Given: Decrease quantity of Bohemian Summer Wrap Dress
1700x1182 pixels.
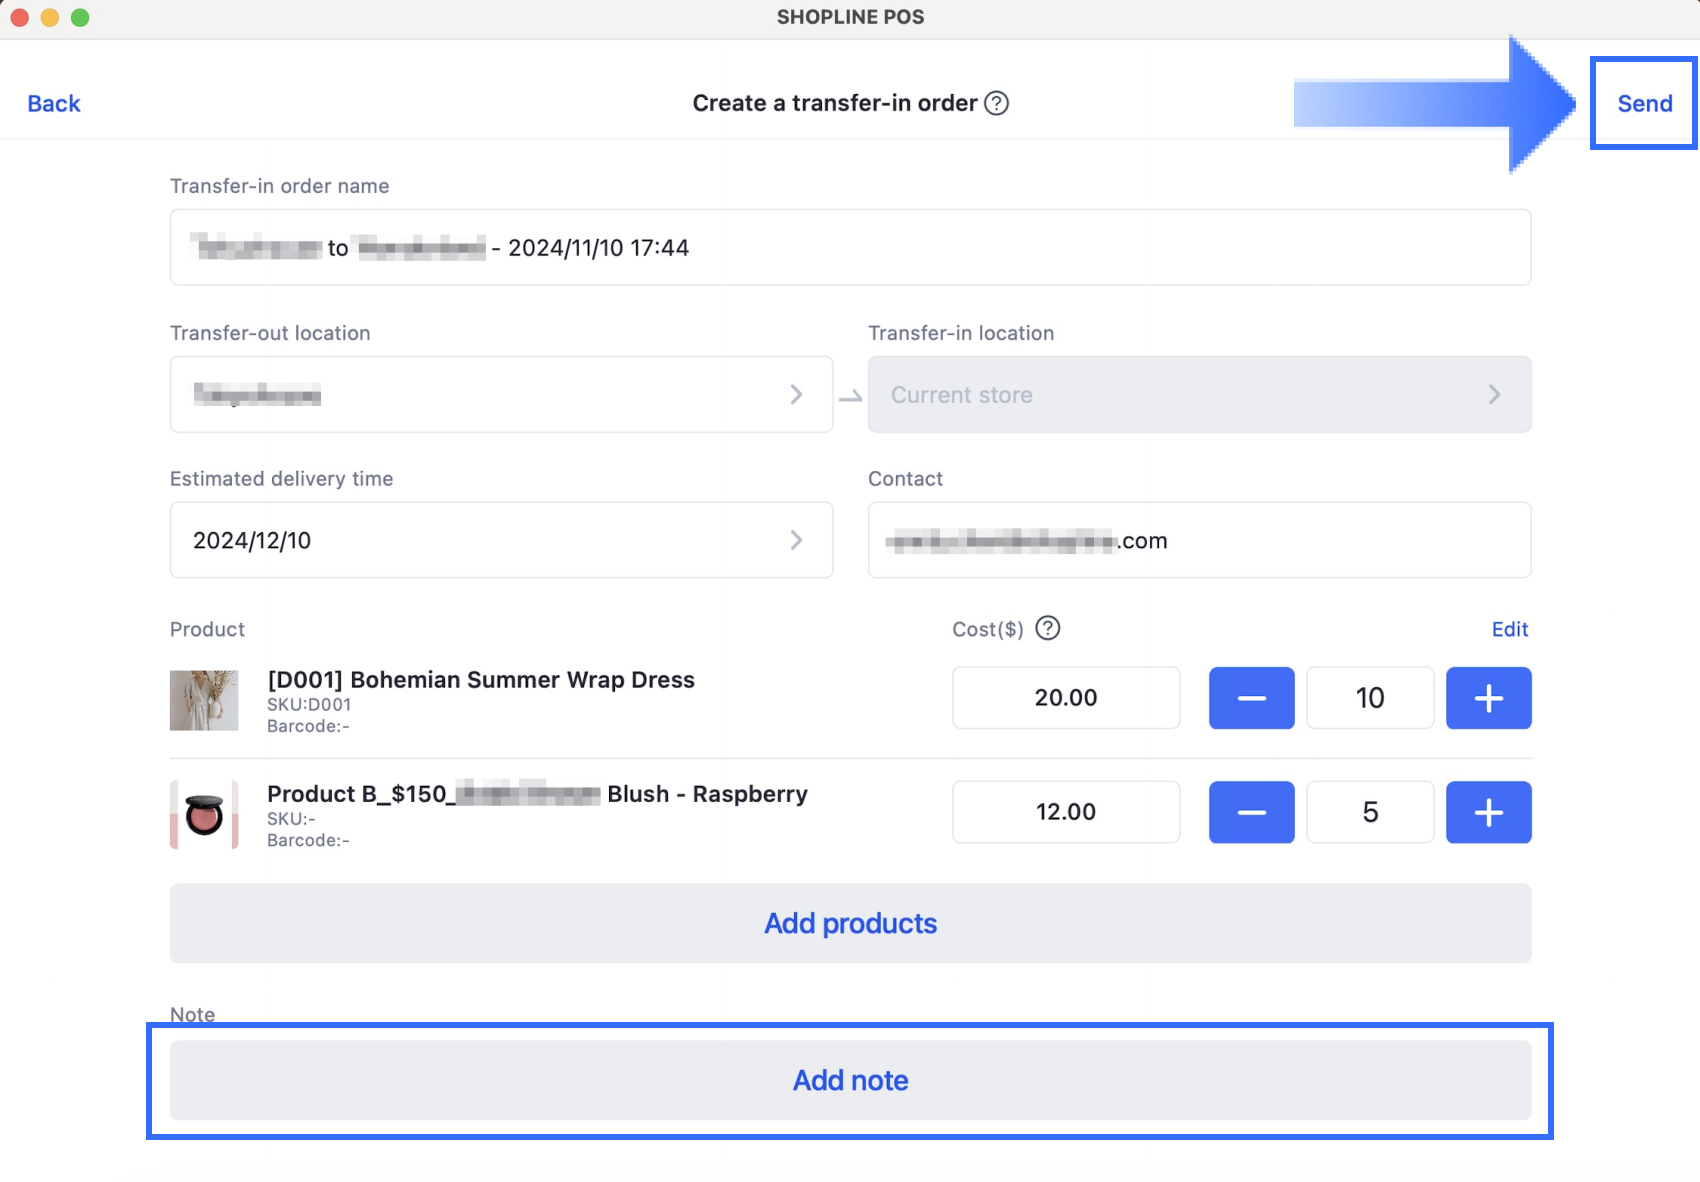Looking at the screenshot, I should point(1251,698).
